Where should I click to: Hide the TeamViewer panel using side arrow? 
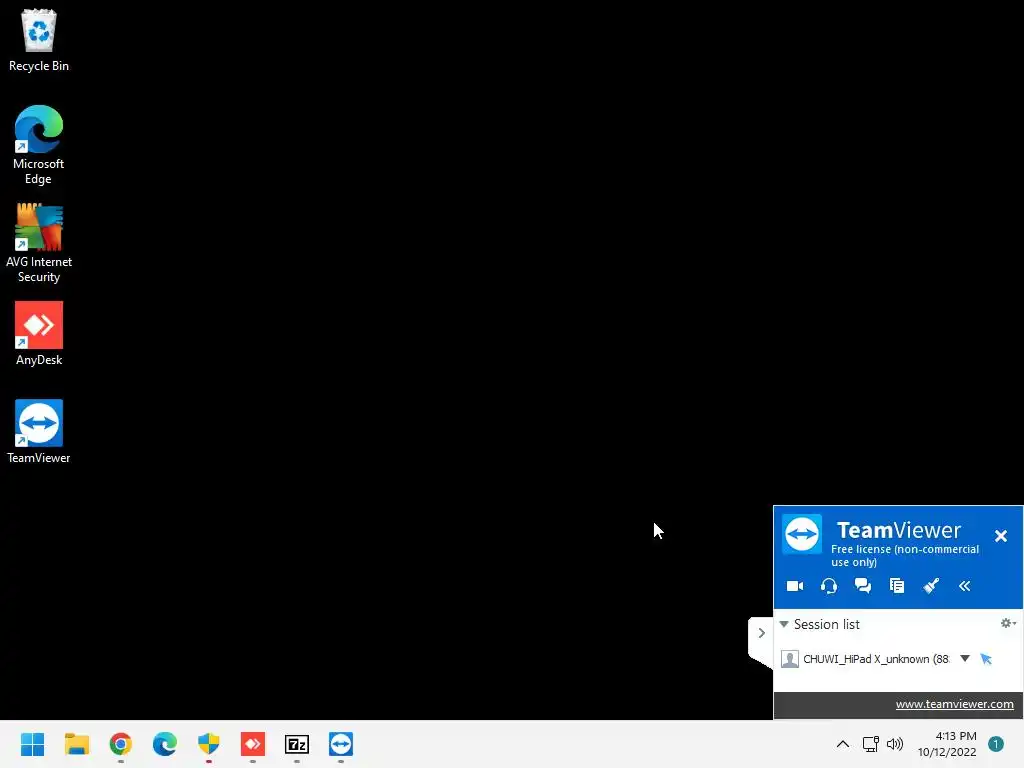click(x=761, y=633)
